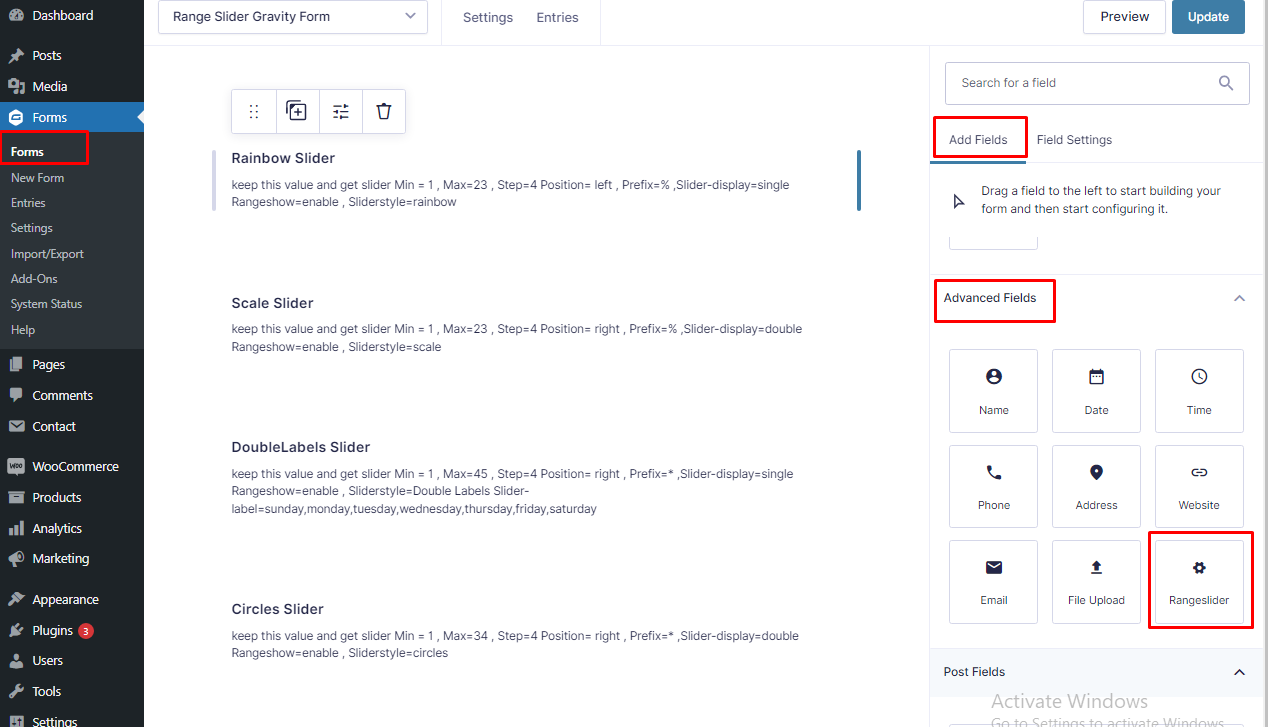Add a File Upload field
This screenshot has height=727, width=1268.
point(1096,581)
